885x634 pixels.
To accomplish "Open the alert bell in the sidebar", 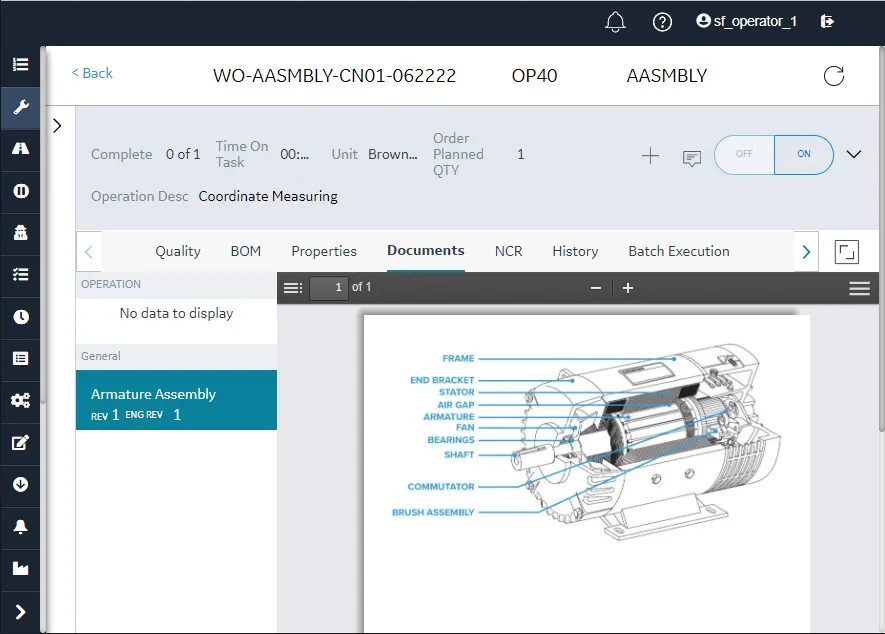I will pyautogui.click(x=20, y=527).
